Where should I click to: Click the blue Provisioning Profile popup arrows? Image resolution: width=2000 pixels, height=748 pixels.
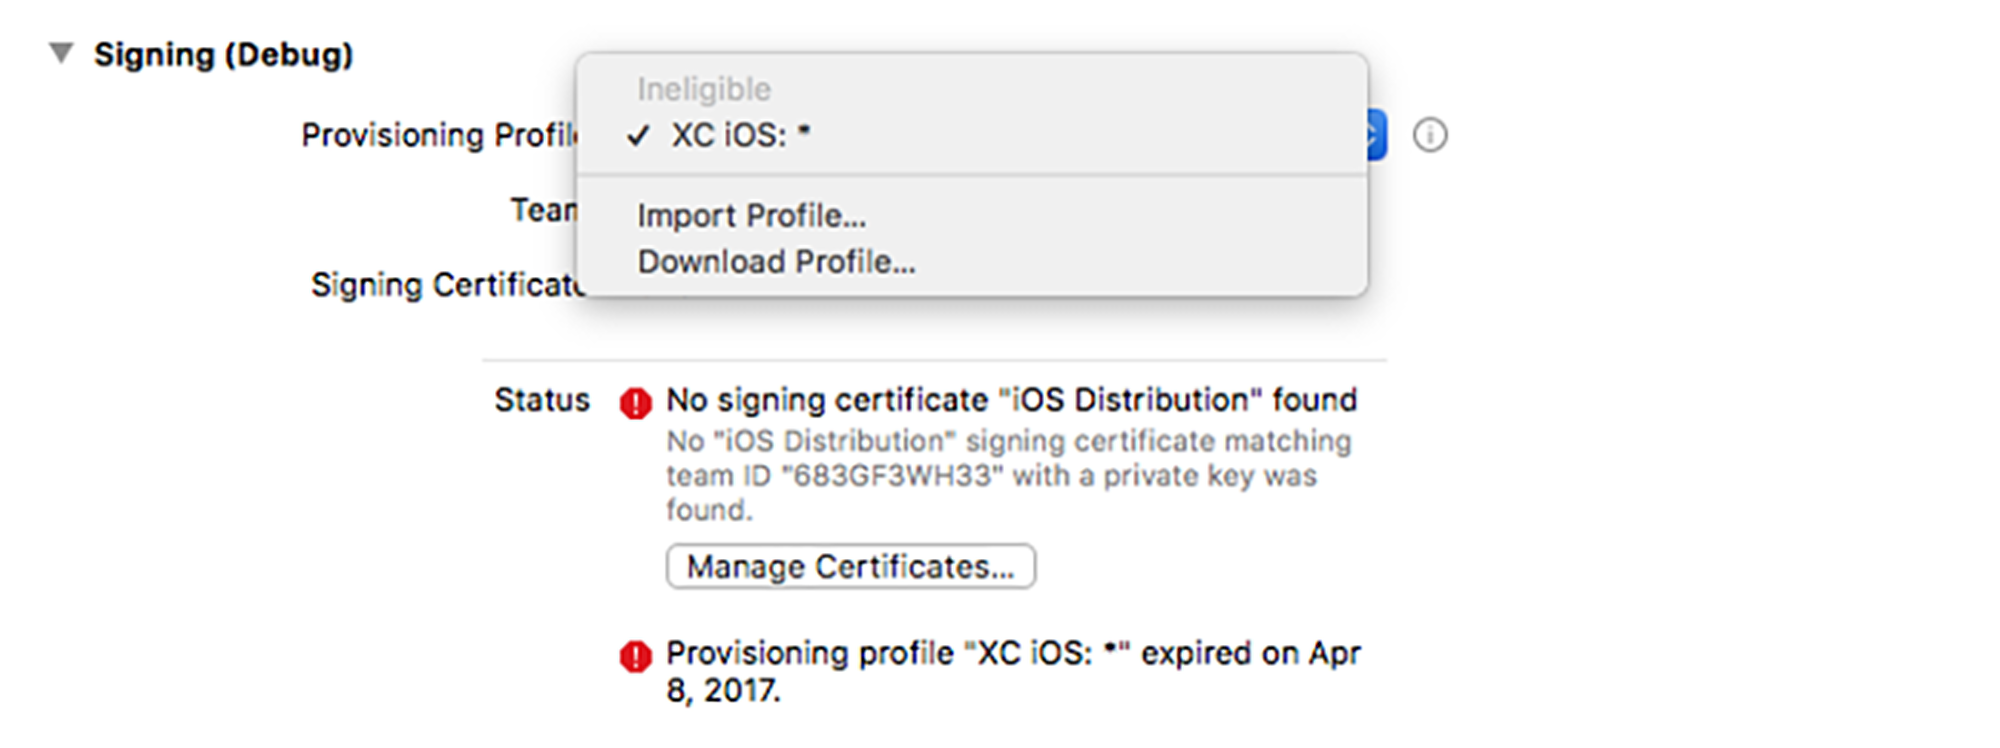coord(1376,135)
